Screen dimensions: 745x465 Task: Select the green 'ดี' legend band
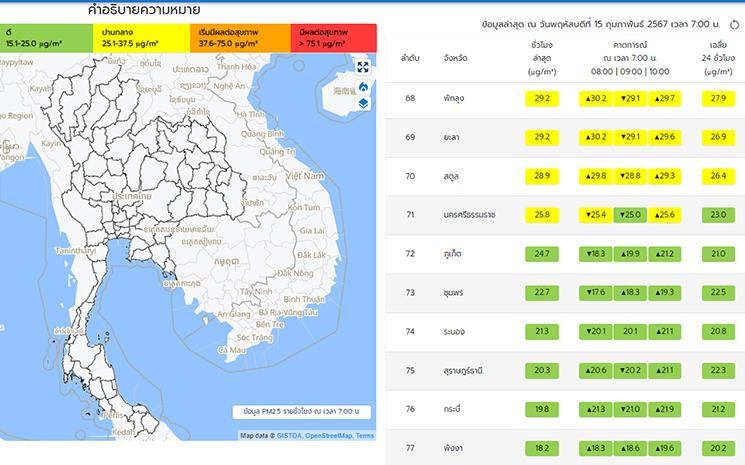(47, 38)
